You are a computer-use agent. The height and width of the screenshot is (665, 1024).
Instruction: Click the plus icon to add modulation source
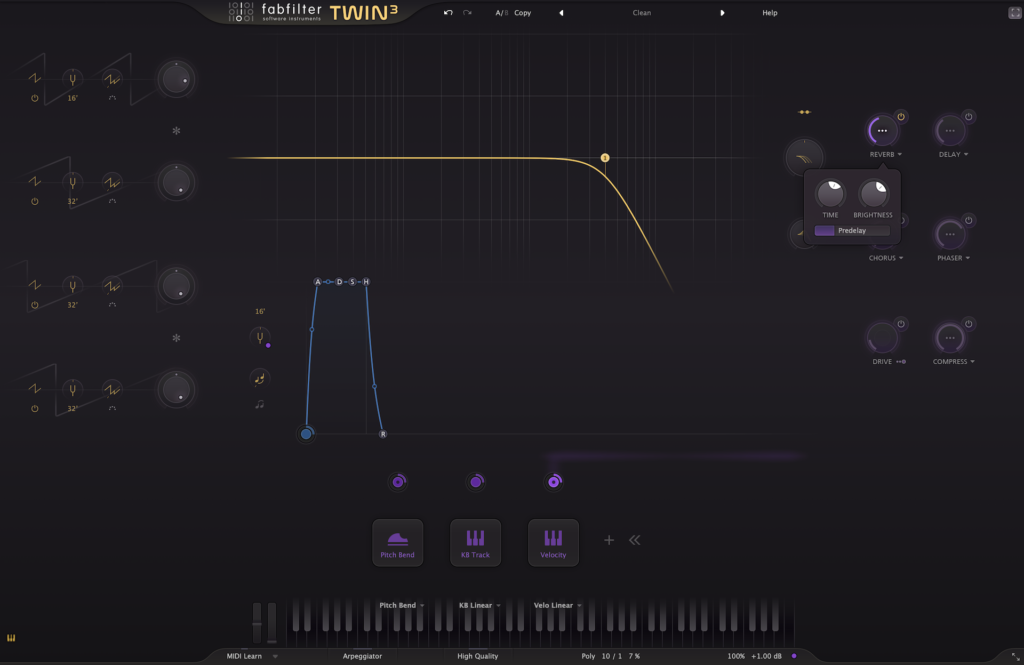click(x=609, y=540)
